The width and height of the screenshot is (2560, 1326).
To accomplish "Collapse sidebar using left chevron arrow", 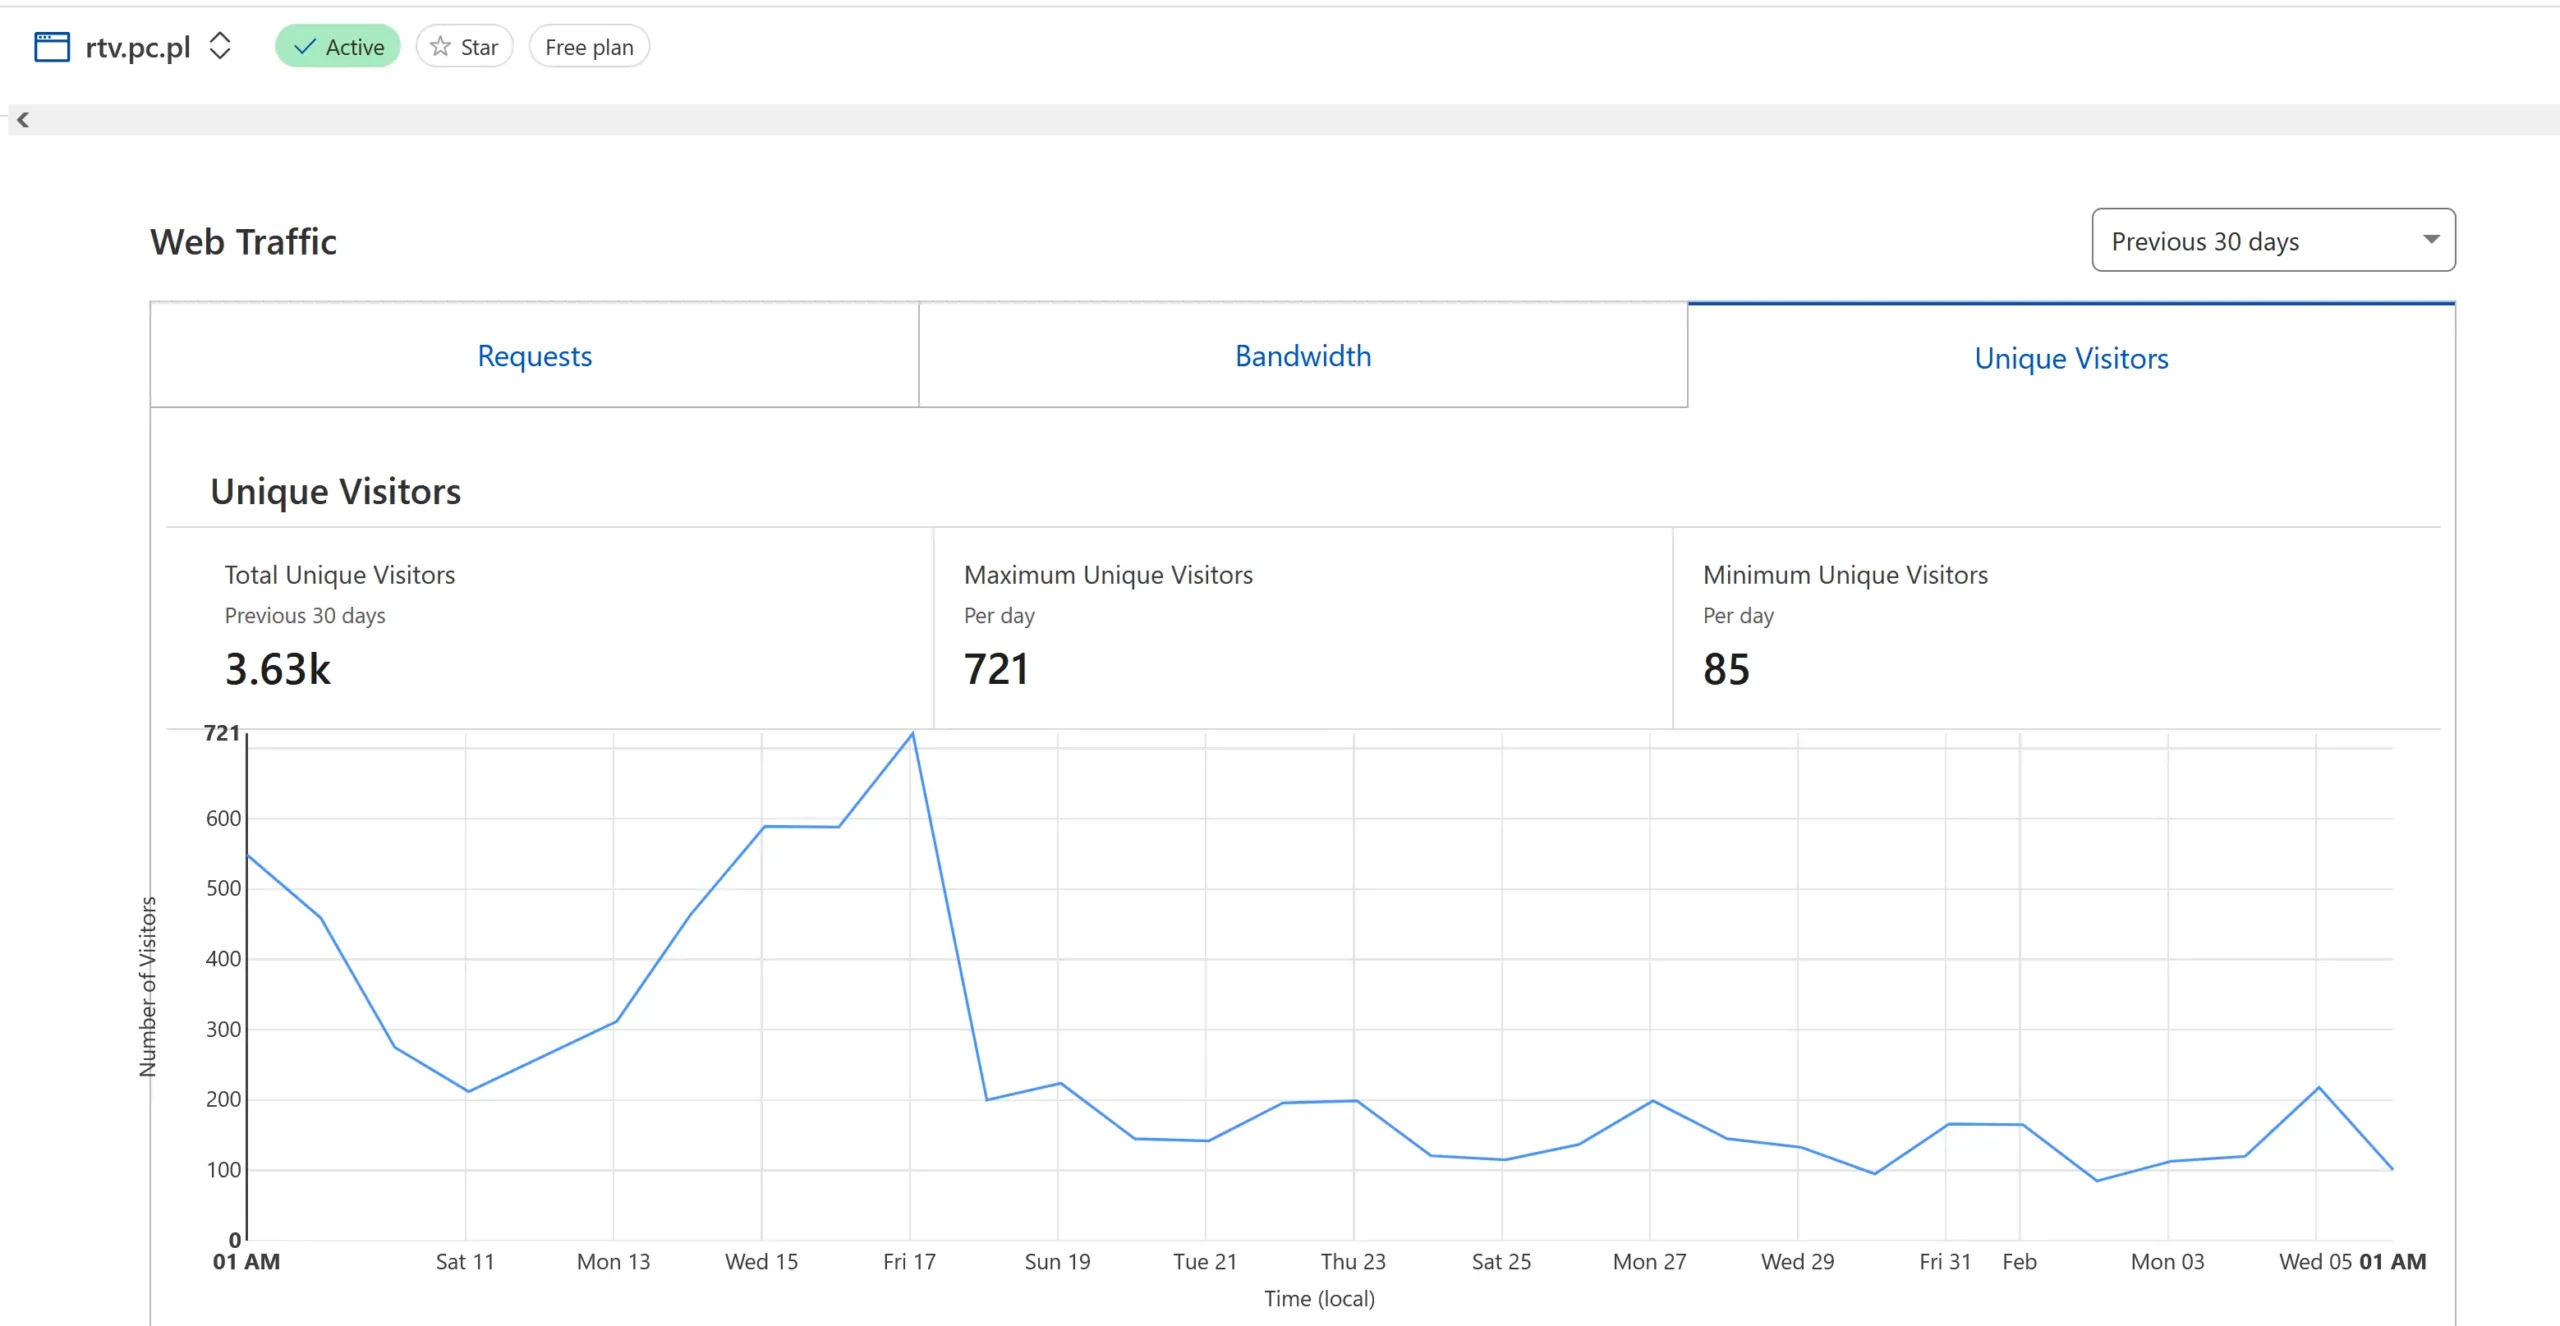I will pyautogui.click(x=23, y=120).
